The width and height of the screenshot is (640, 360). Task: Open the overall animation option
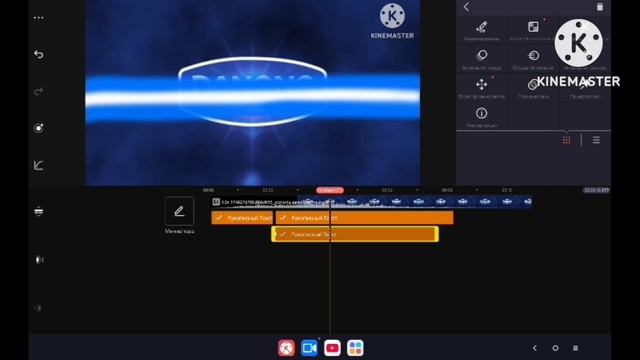coord(533,59)
